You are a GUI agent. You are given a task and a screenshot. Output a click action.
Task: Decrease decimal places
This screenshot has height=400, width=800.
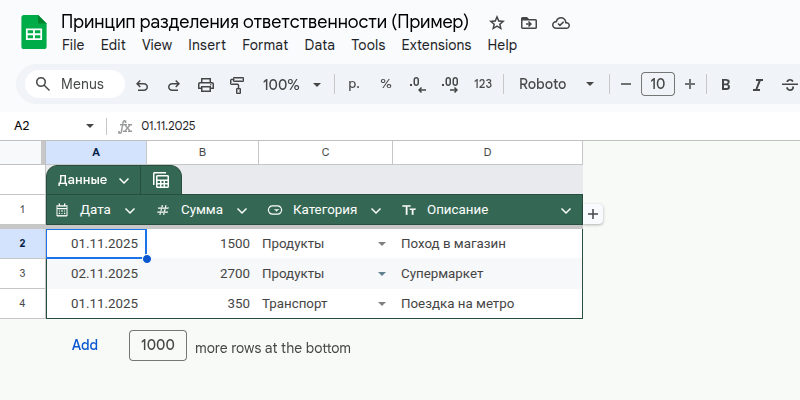pos(417,84)
